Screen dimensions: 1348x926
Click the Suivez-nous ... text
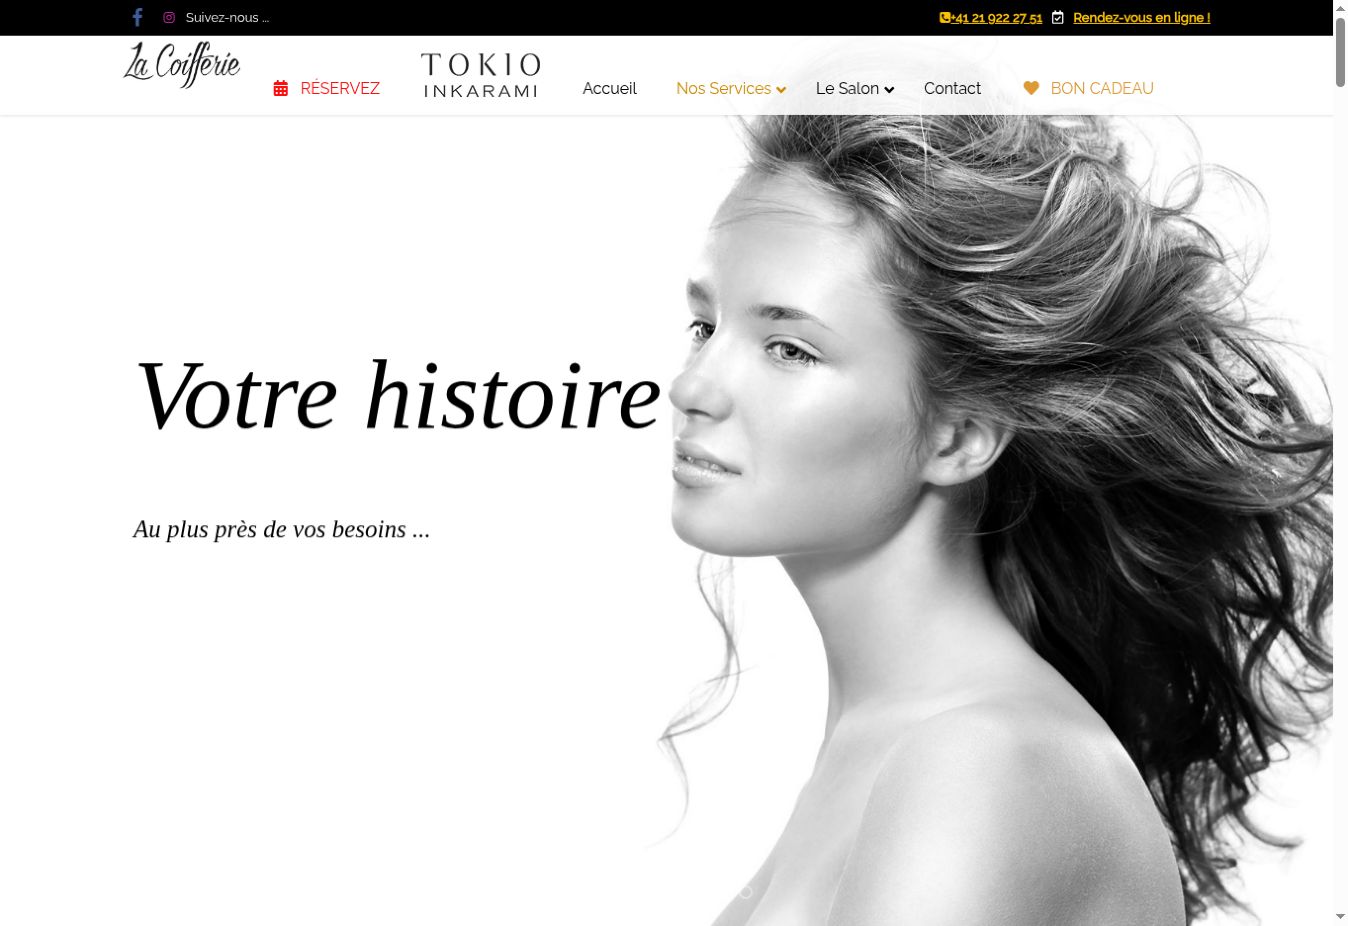(227, 18)
